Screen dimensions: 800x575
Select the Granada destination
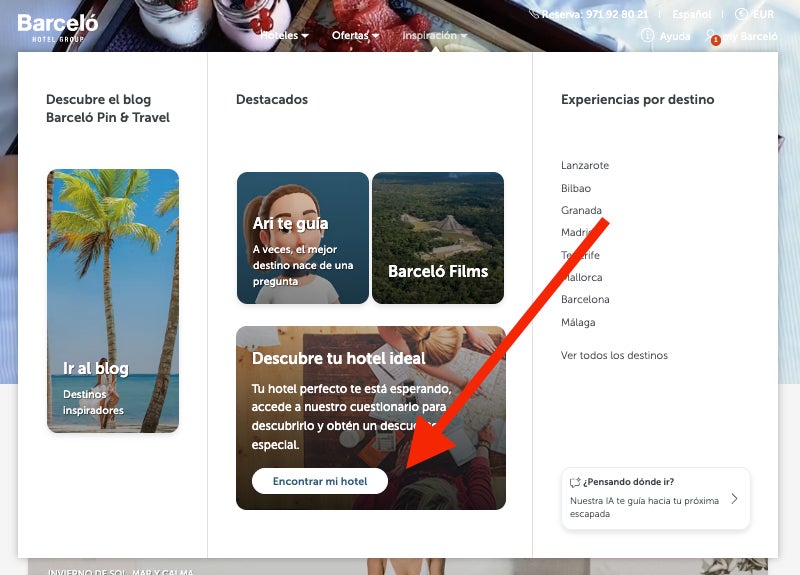pos(581,210)
